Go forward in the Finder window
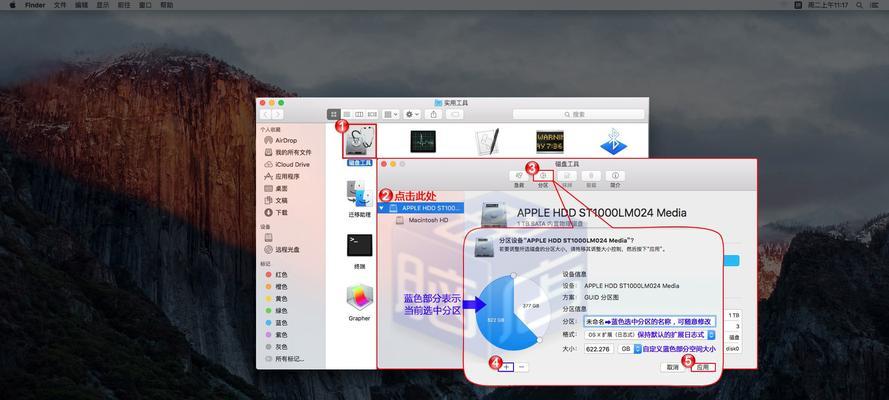 278,114
